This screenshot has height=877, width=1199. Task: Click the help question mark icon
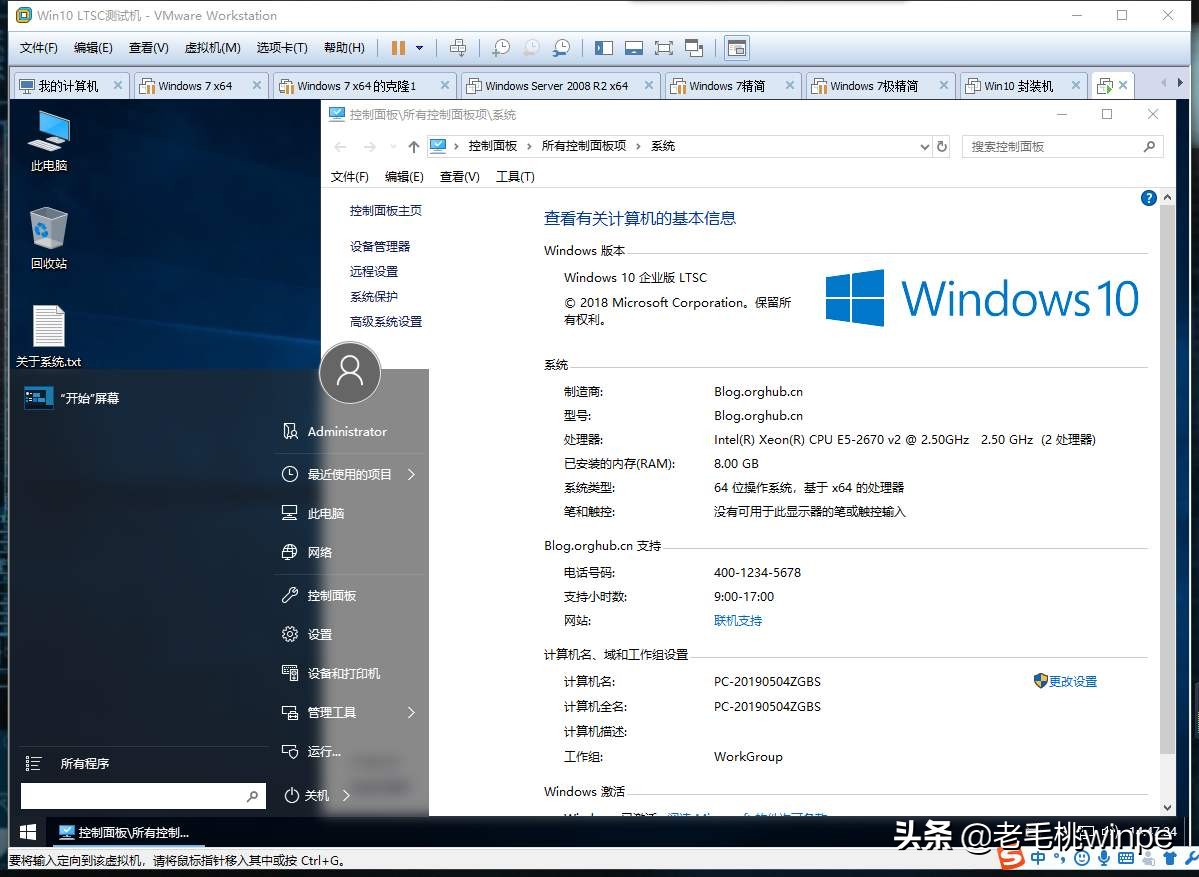point(1148,197)
